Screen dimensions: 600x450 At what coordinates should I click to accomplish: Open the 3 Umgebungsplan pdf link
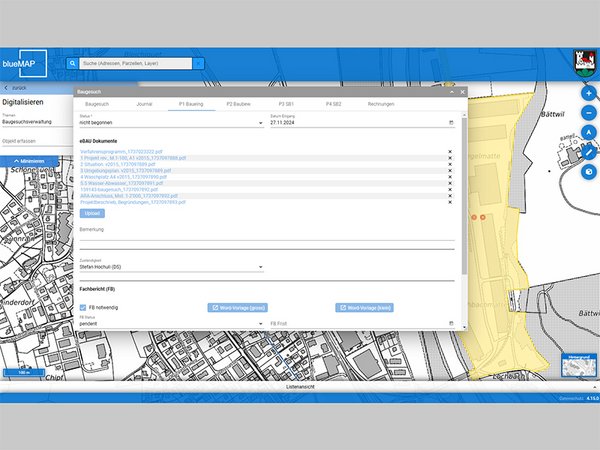(126, 171)
